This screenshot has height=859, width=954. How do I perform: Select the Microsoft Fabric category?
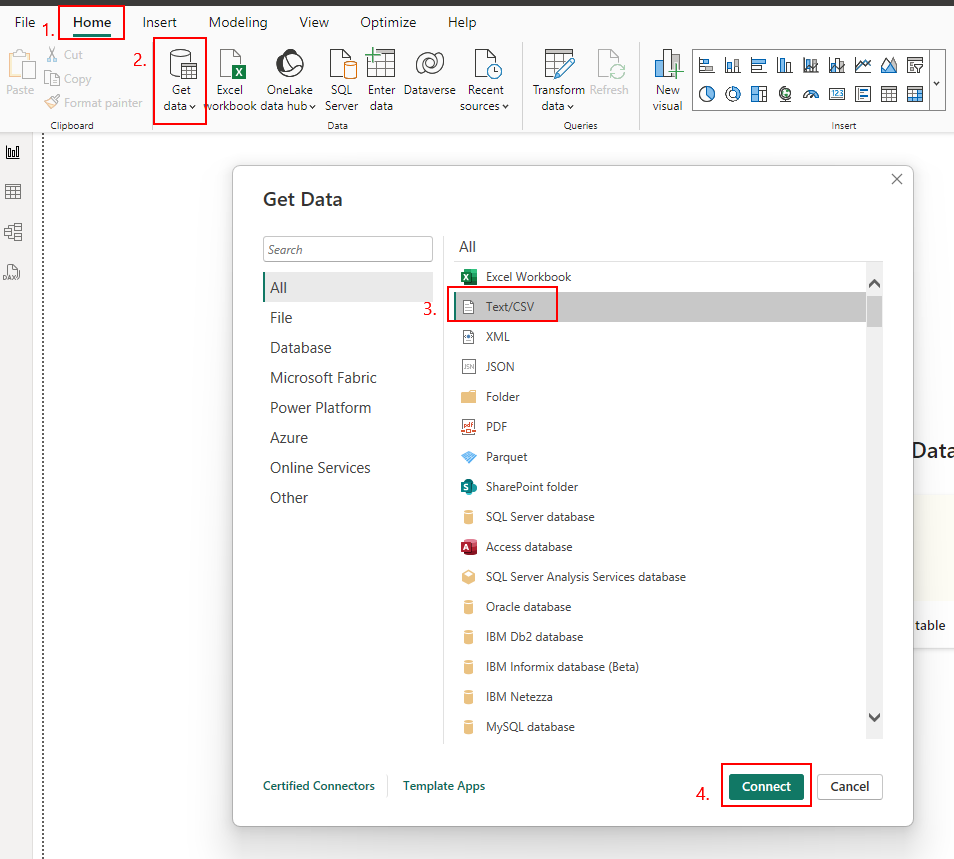point(348,378)
